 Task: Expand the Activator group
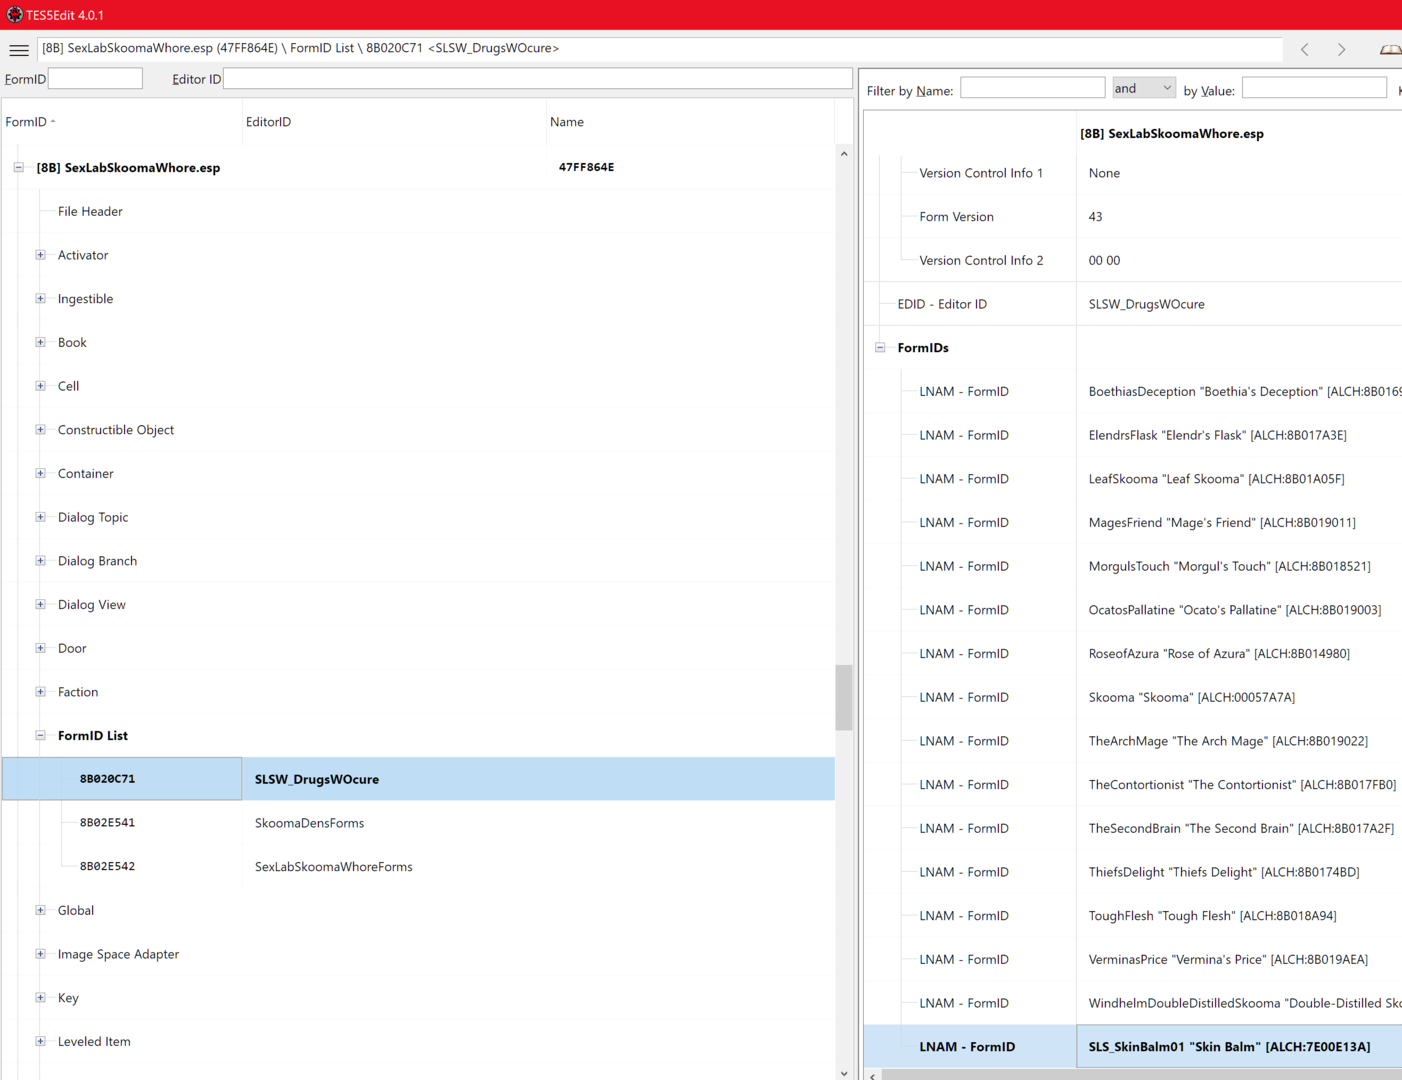(x=41, y=255)
